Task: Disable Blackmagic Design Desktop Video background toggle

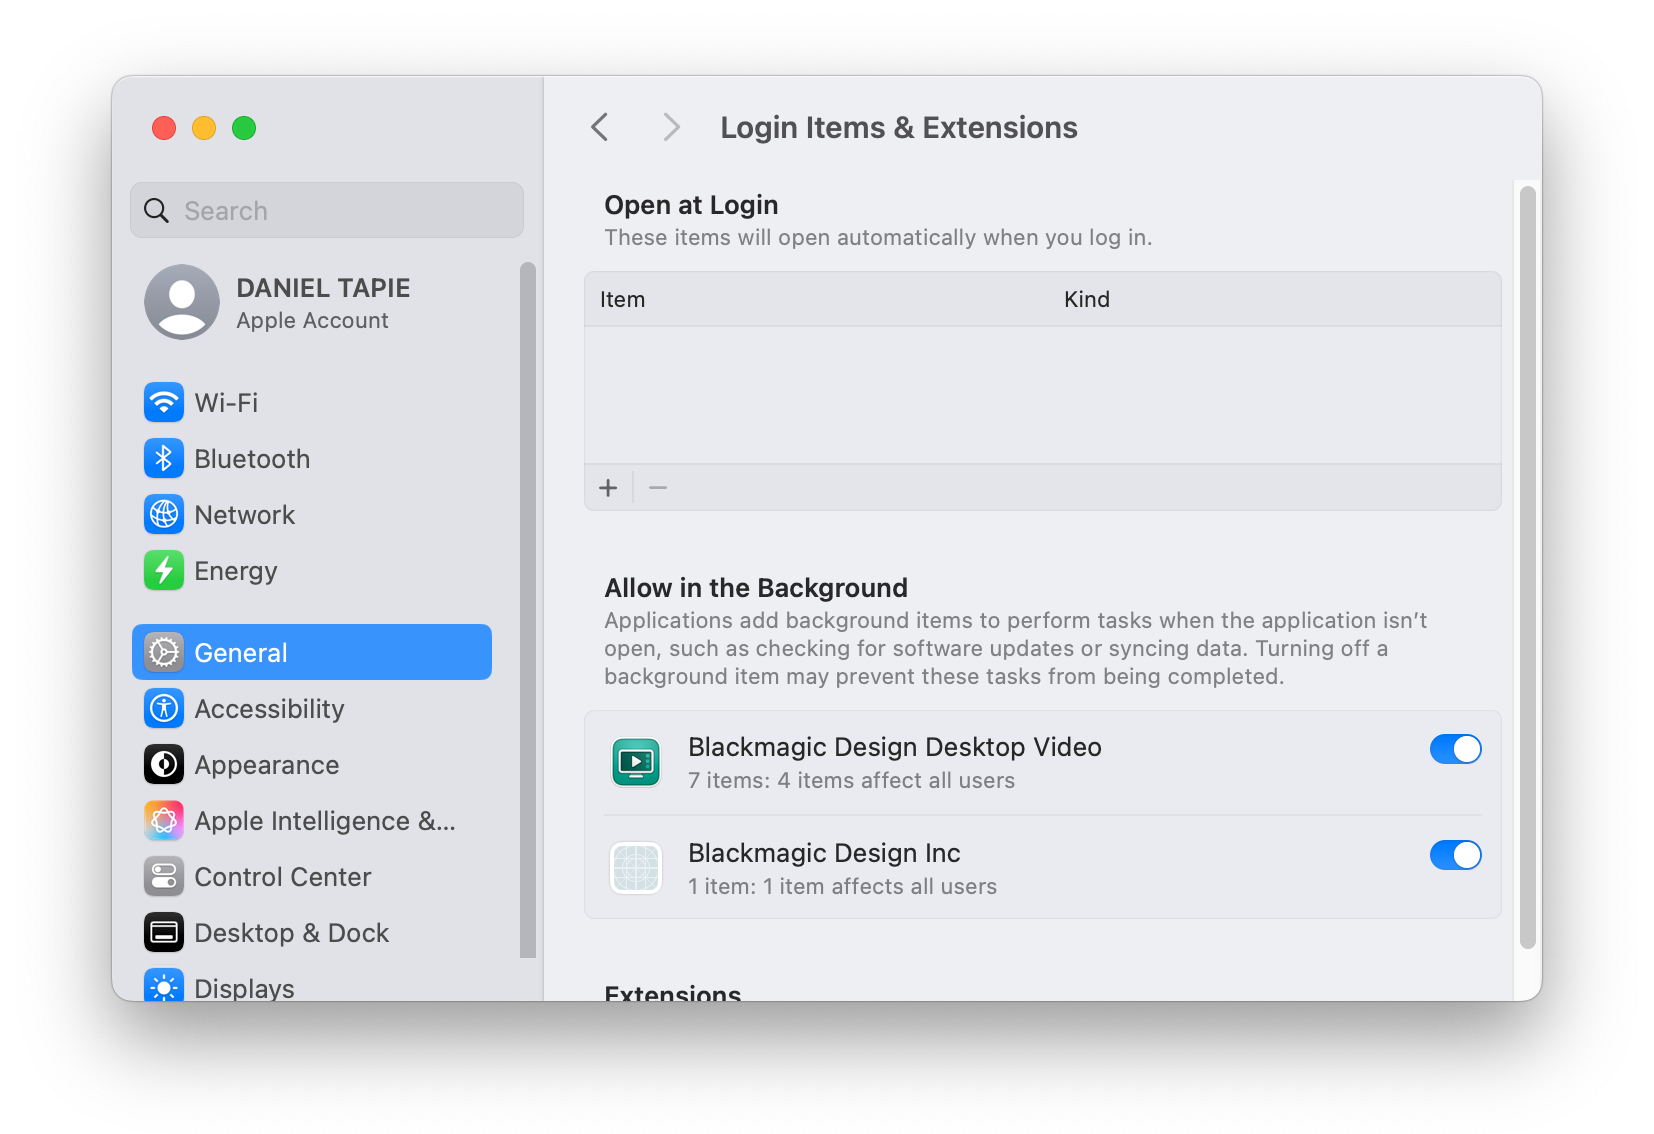Action: coord(1455,749)
